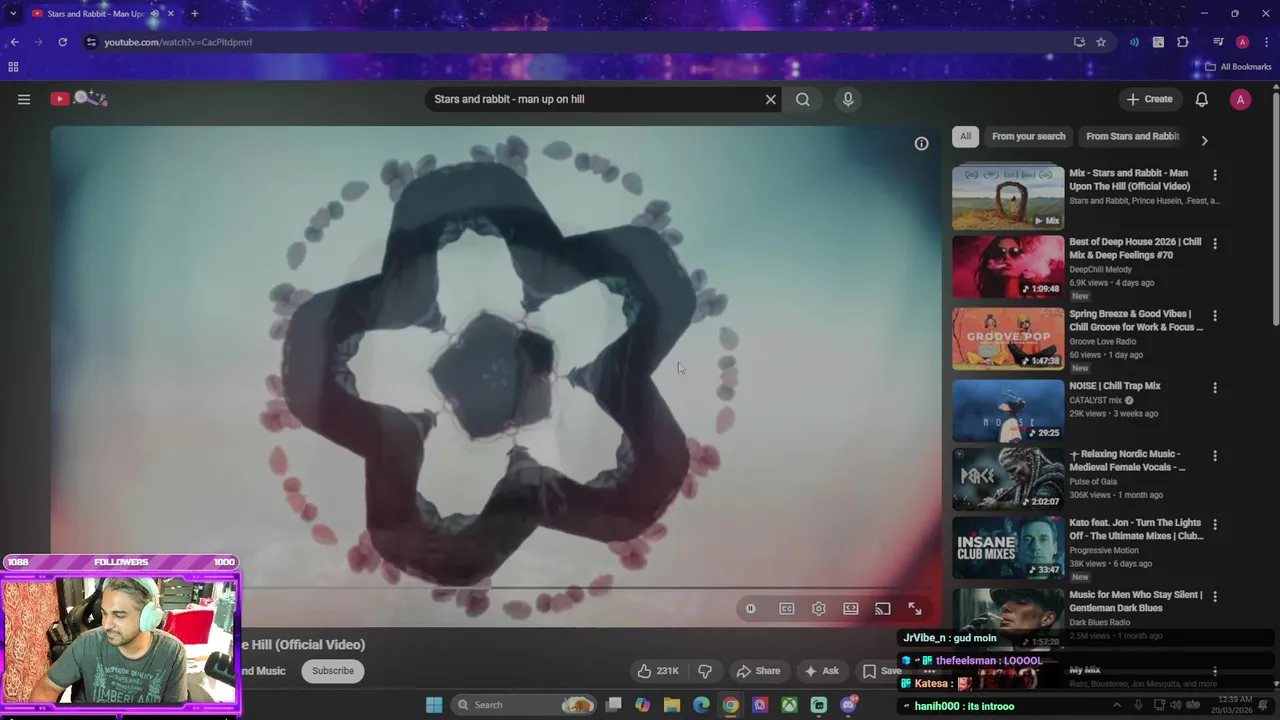The width and height of the screenshot is (1280, 720).
Task: Open File Explorer from the taskbar
Action: 672,705
